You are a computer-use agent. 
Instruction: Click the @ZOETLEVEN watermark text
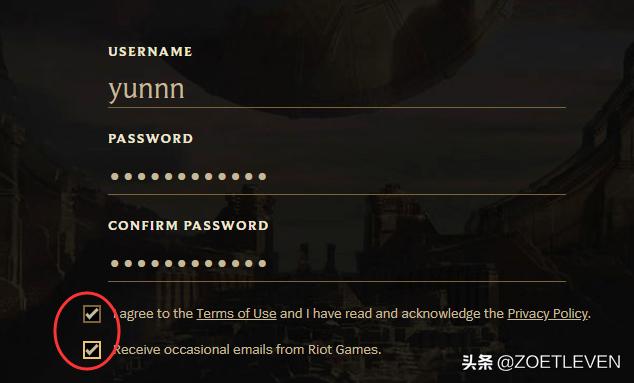[x=559, y=362]
